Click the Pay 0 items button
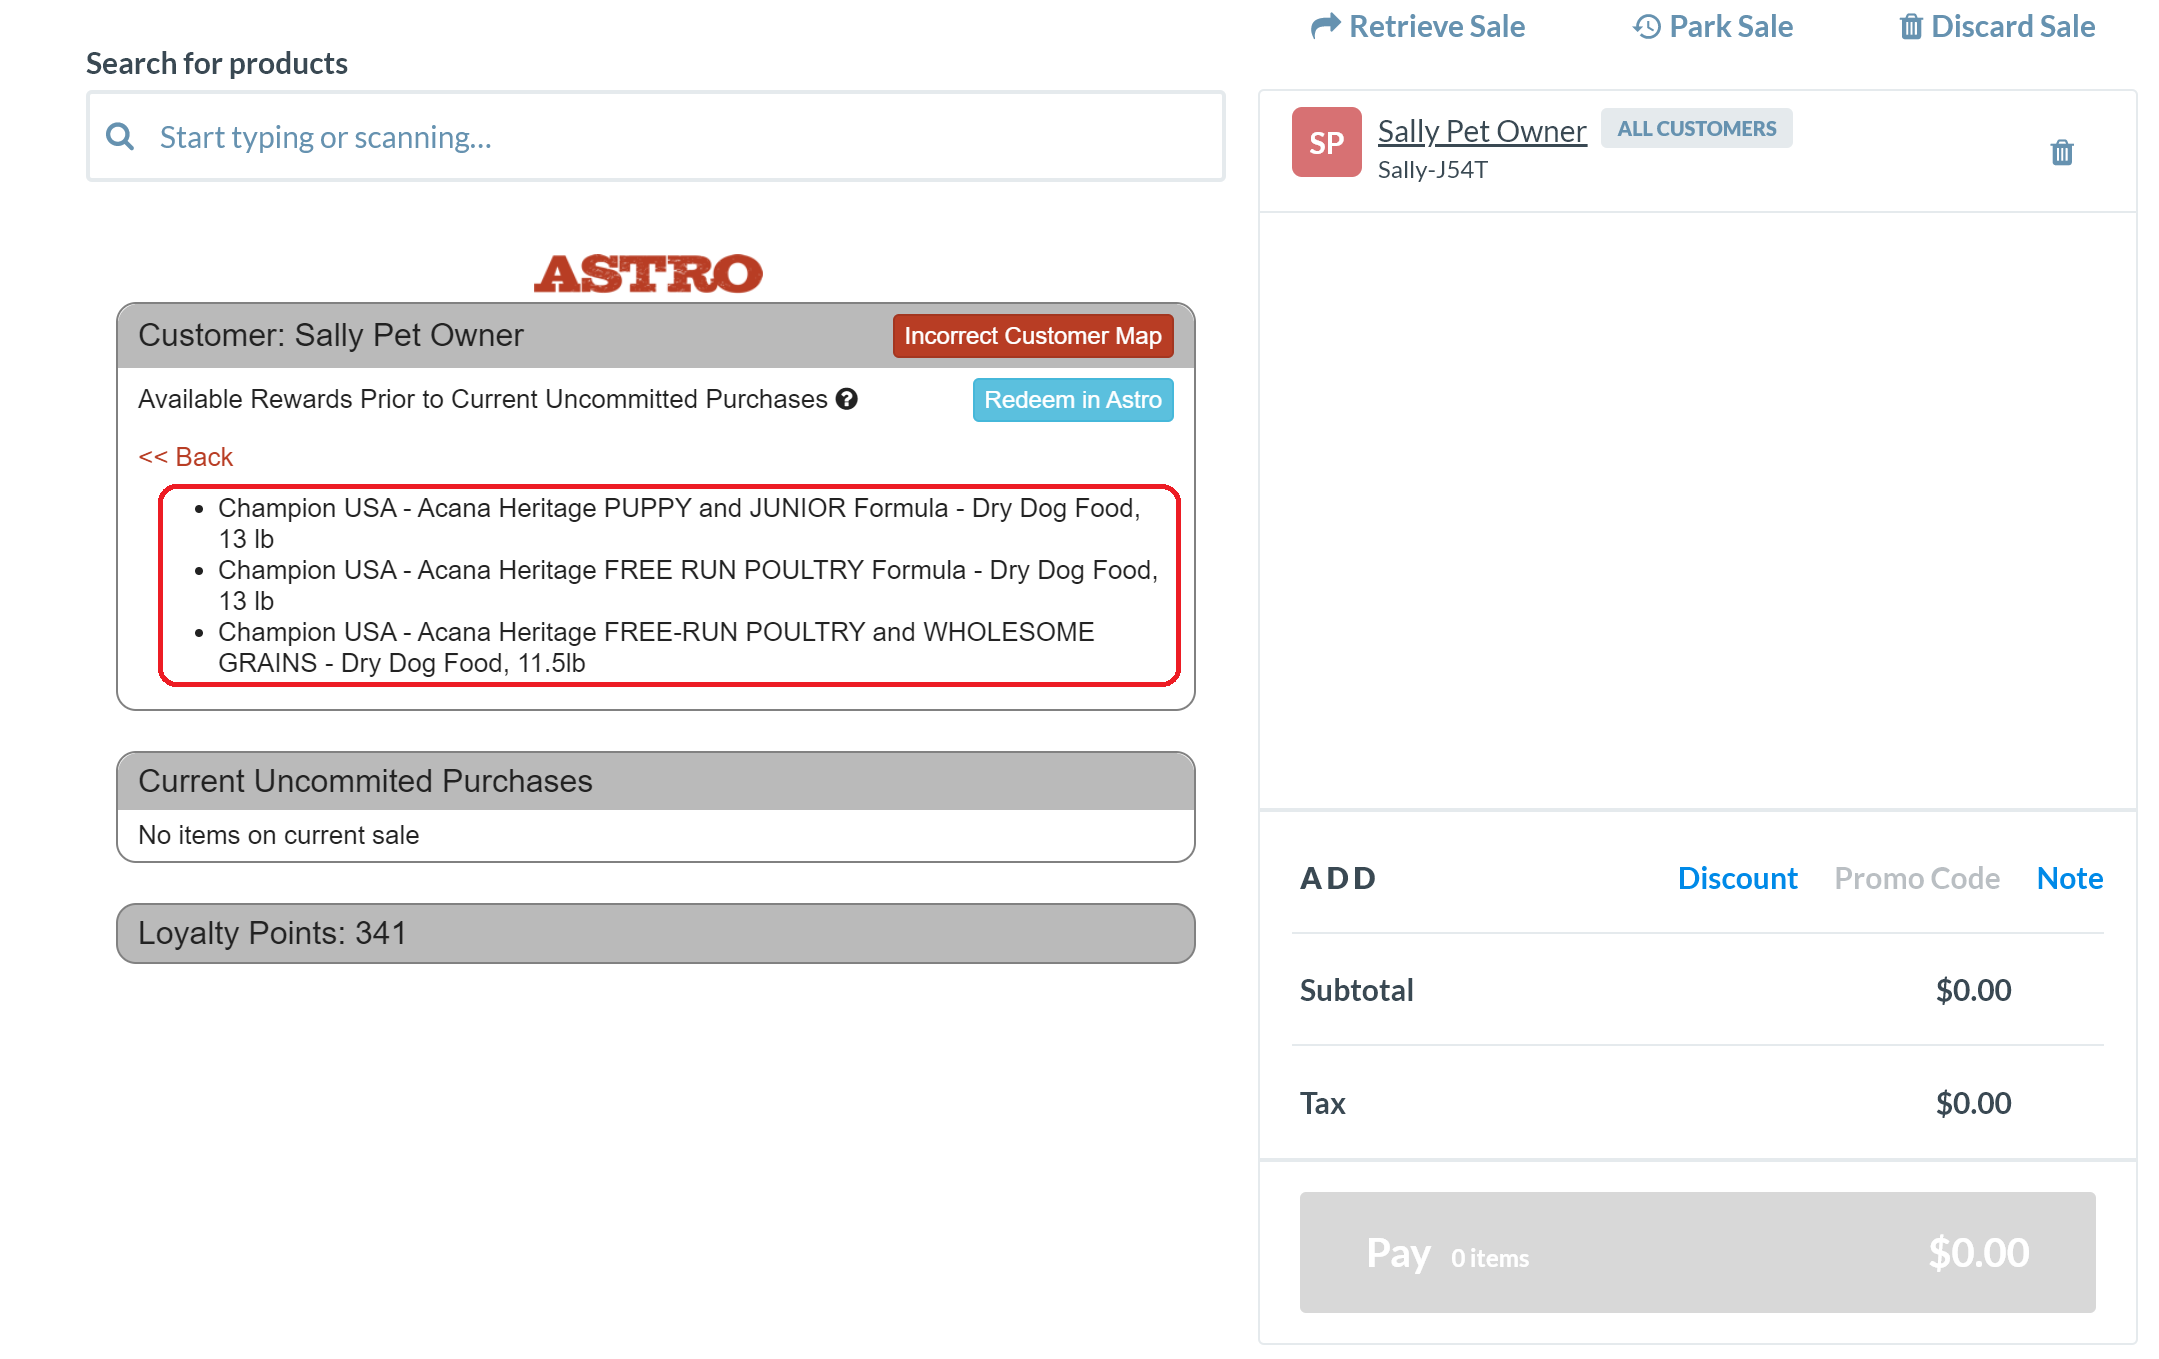Image resolution: width=2159 pixels, height=1359 pixels. (1697, 1252)
